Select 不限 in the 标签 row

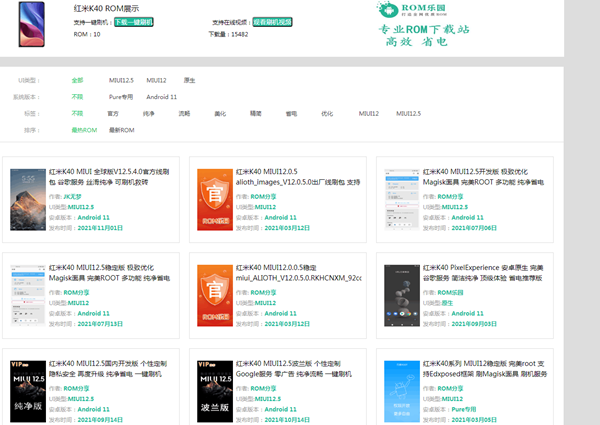click(x=77, y=113)
